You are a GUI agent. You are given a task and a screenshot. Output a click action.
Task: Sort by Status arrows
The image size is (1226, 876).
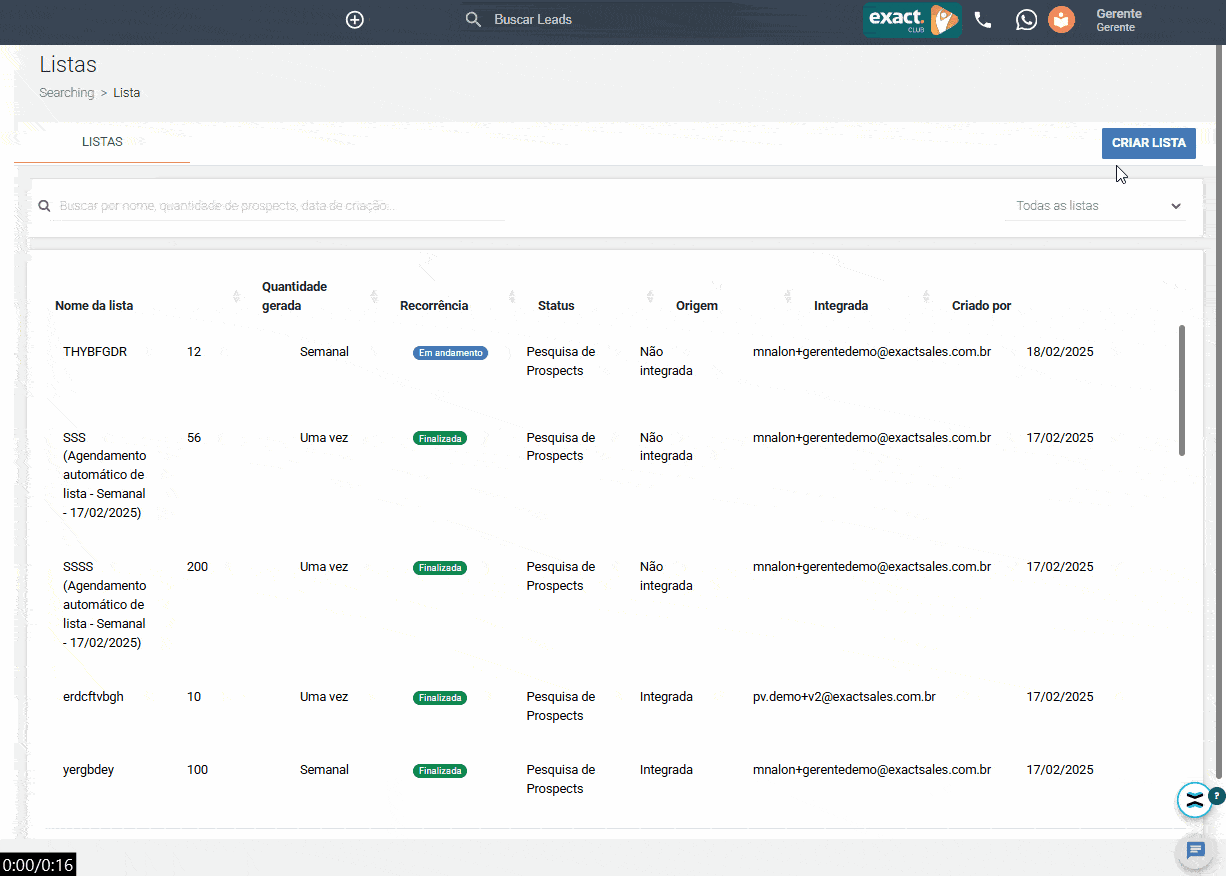(x=650, y=296)
